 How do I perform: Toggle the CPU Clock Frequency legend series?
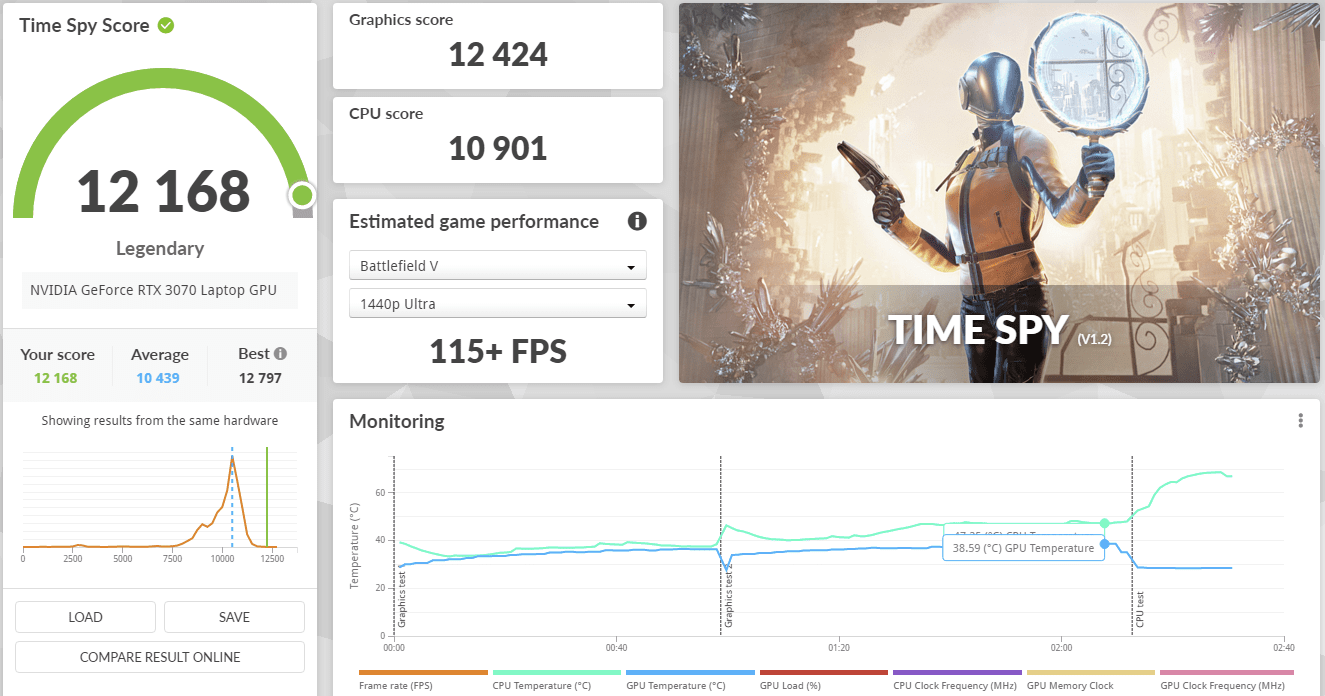coord(957,680)
